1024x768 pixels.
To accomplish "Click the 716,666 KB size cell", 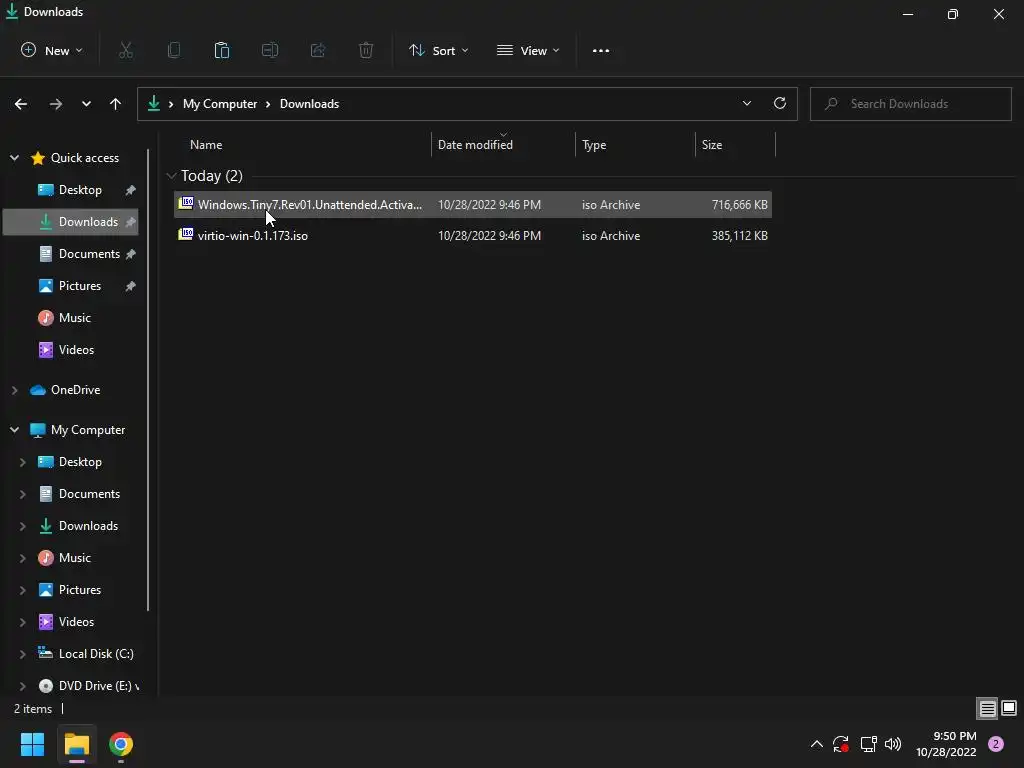I will pyautogui.click(x=740, y=204).
